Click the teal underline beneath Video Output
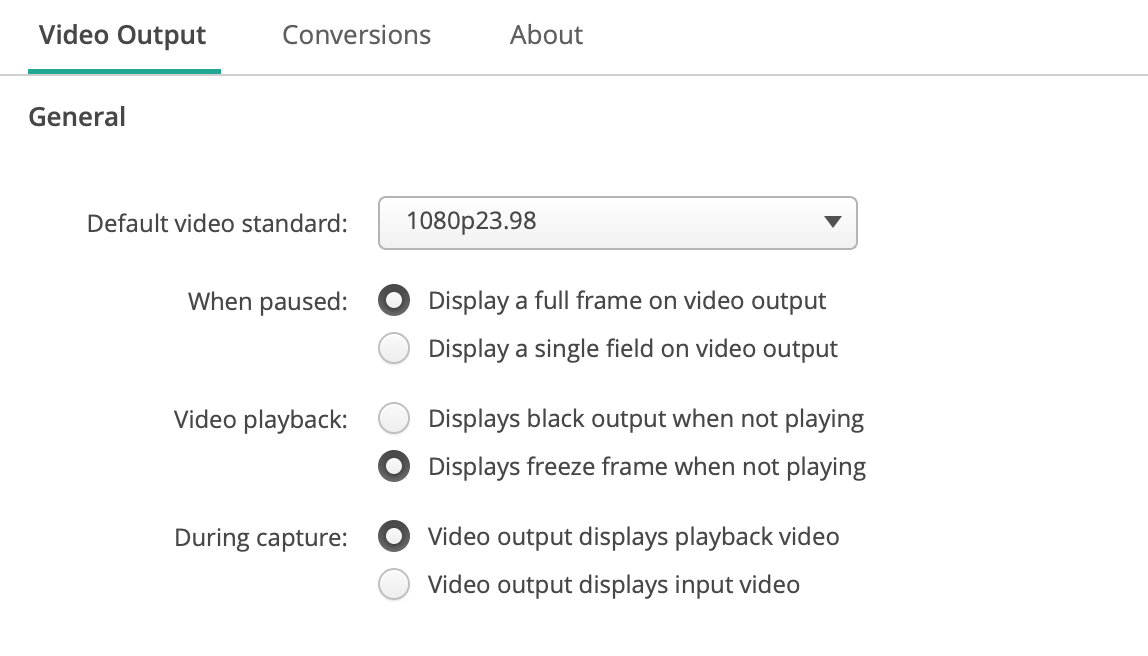This screenshot has height=656, width=1148. [124, 70]
